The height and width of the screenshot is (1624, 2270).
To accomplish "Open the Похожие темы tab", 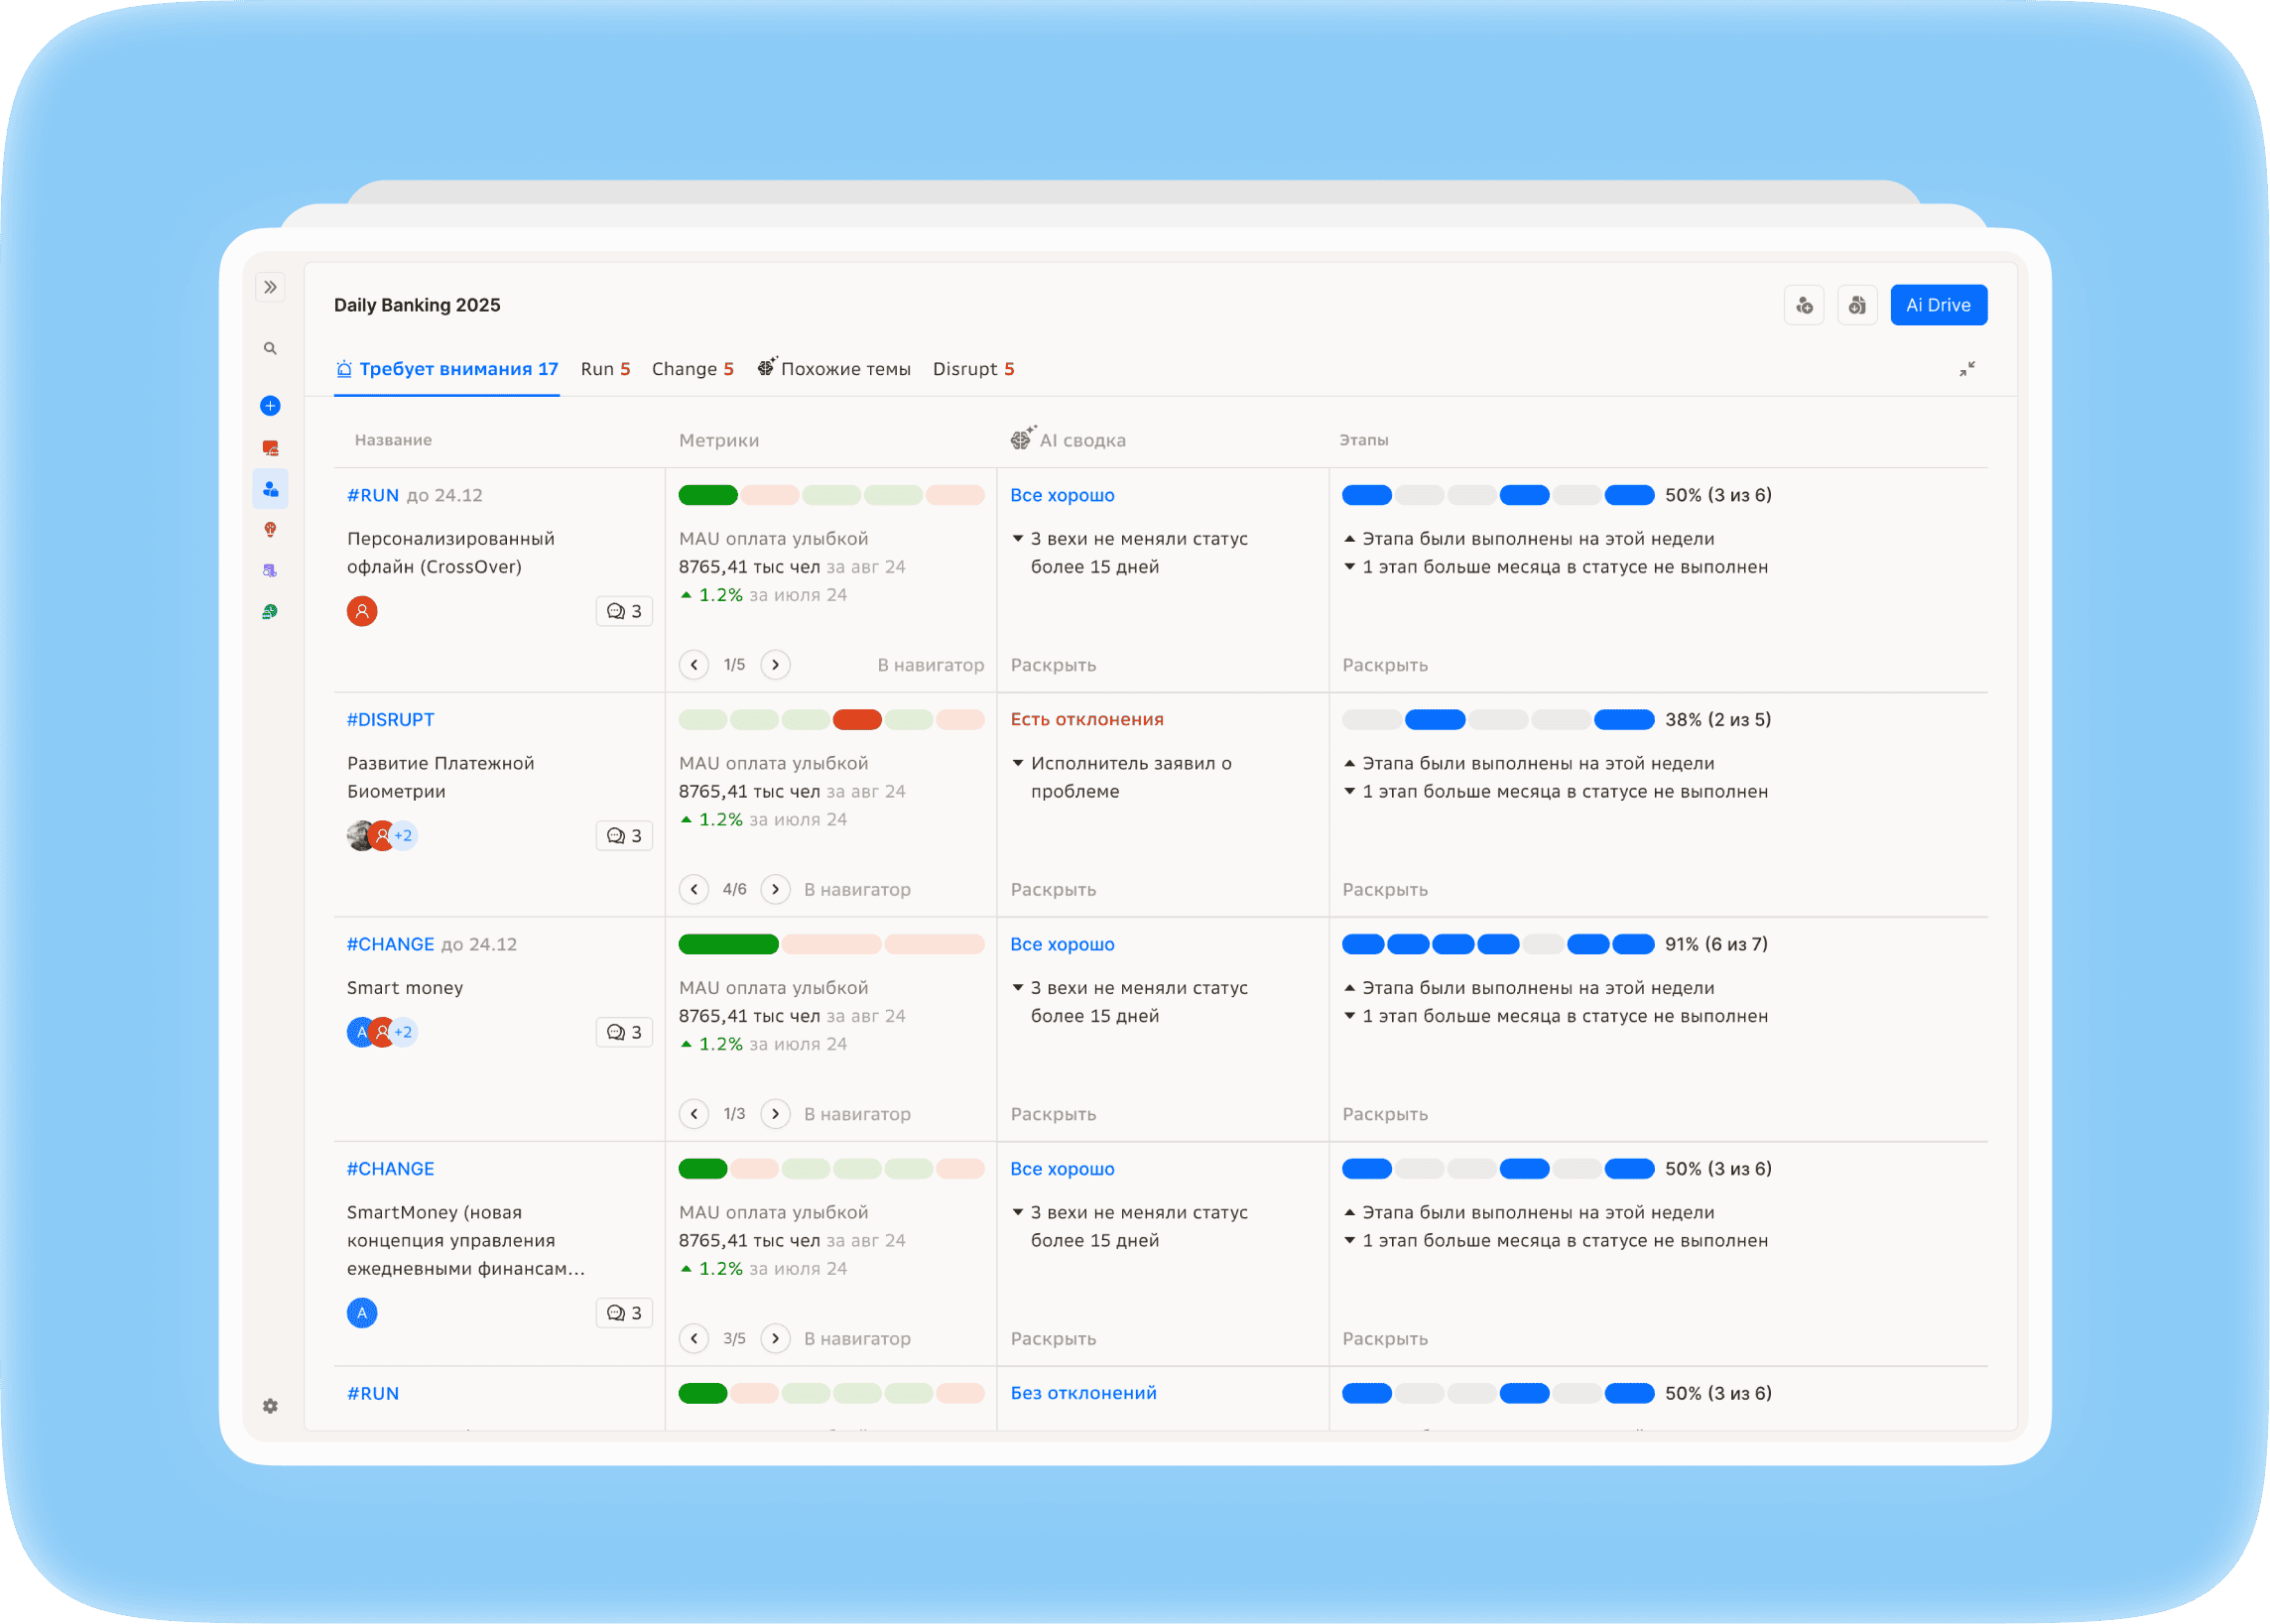I will click(835, 369).
